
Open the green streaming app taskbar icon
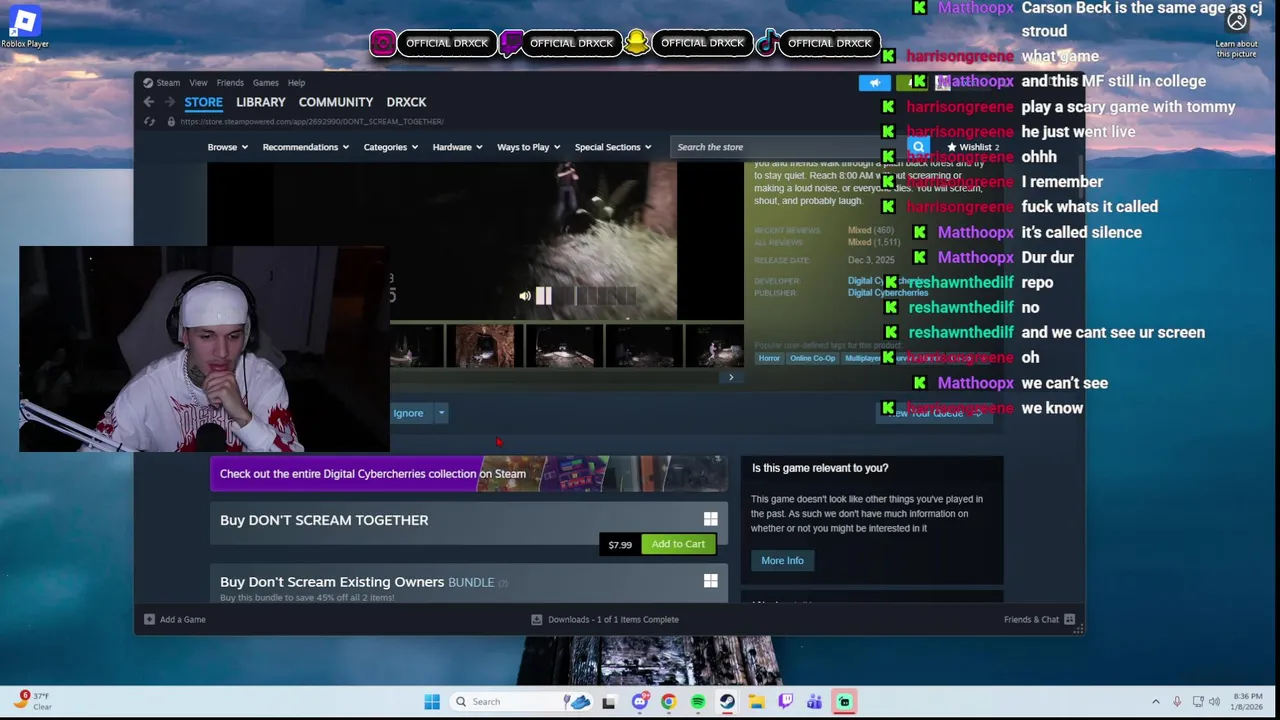pyautogui.click(x=844, y=702)
